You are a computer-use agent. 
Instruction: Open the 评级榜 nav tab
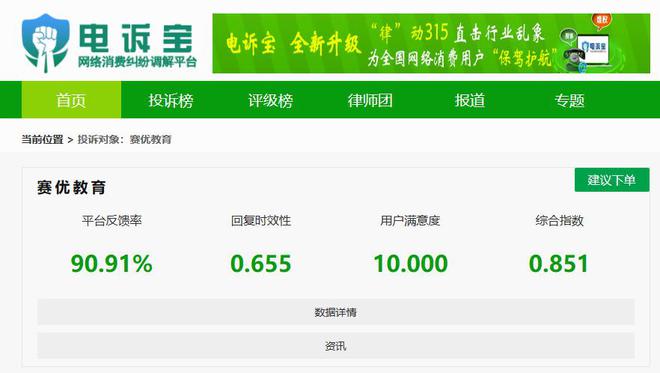(x=270, y=100)
